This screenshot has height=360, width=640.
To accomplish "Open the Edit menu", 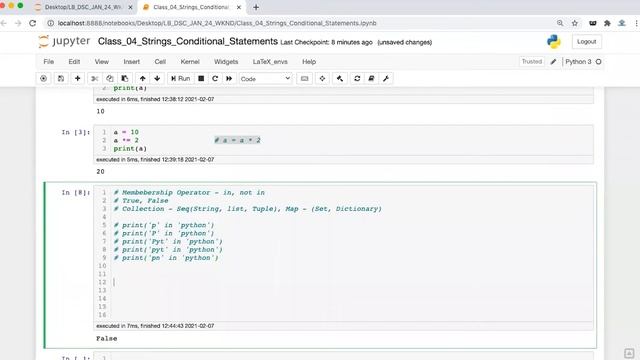I will pos(74,62).
